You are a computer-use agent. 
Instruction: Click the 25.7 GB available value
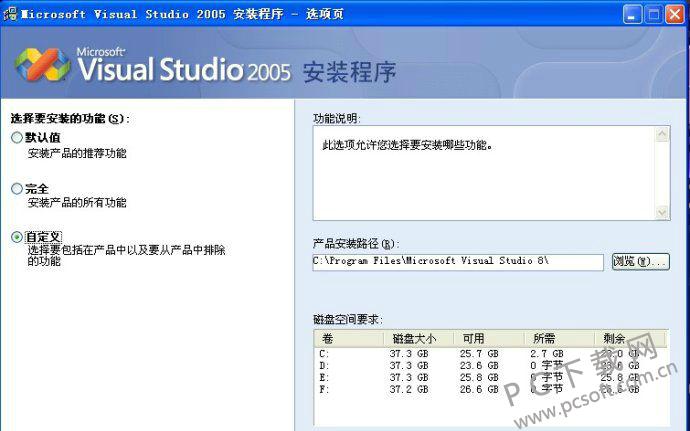pyautogui.click(x=479, y=354)
